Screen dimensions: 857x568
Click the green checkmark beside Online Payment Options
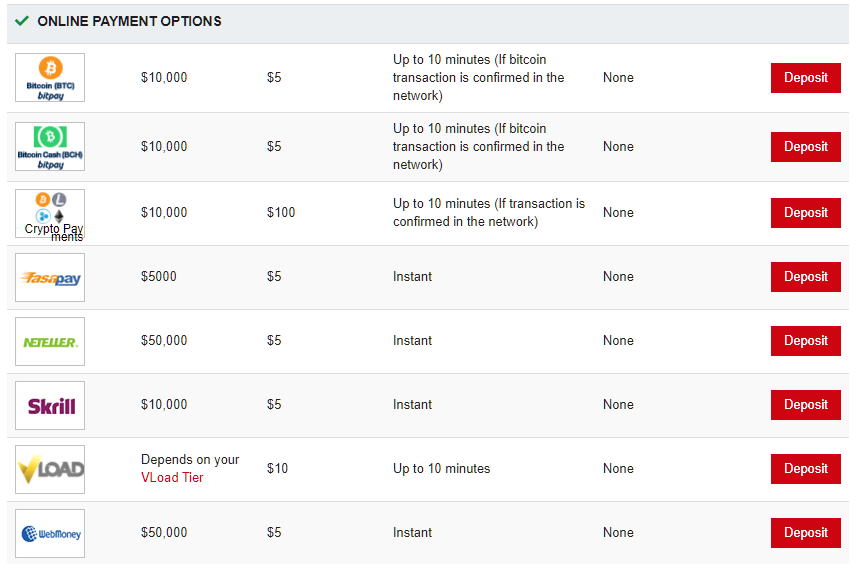[22, 21]
